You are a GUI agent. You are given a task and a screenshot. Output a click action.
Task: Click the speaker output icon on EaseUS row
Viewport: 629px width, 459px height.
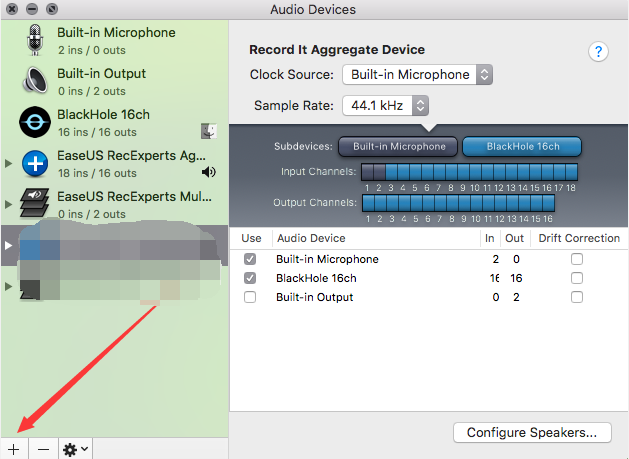[209, 172]
